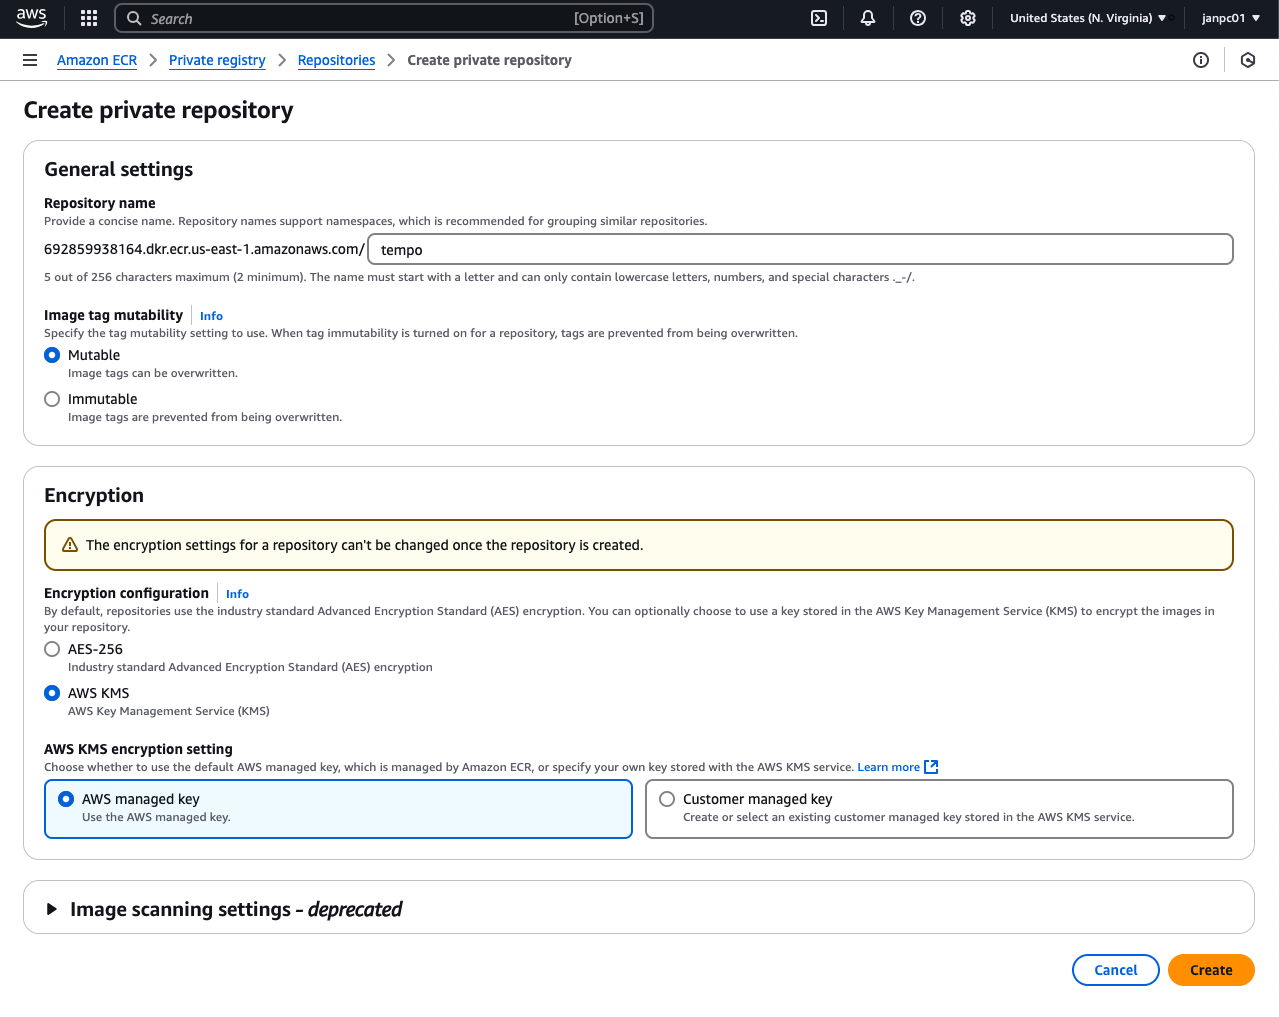Focus the repository name input field
This screenshot has height=1017, width=1279.
800,249
